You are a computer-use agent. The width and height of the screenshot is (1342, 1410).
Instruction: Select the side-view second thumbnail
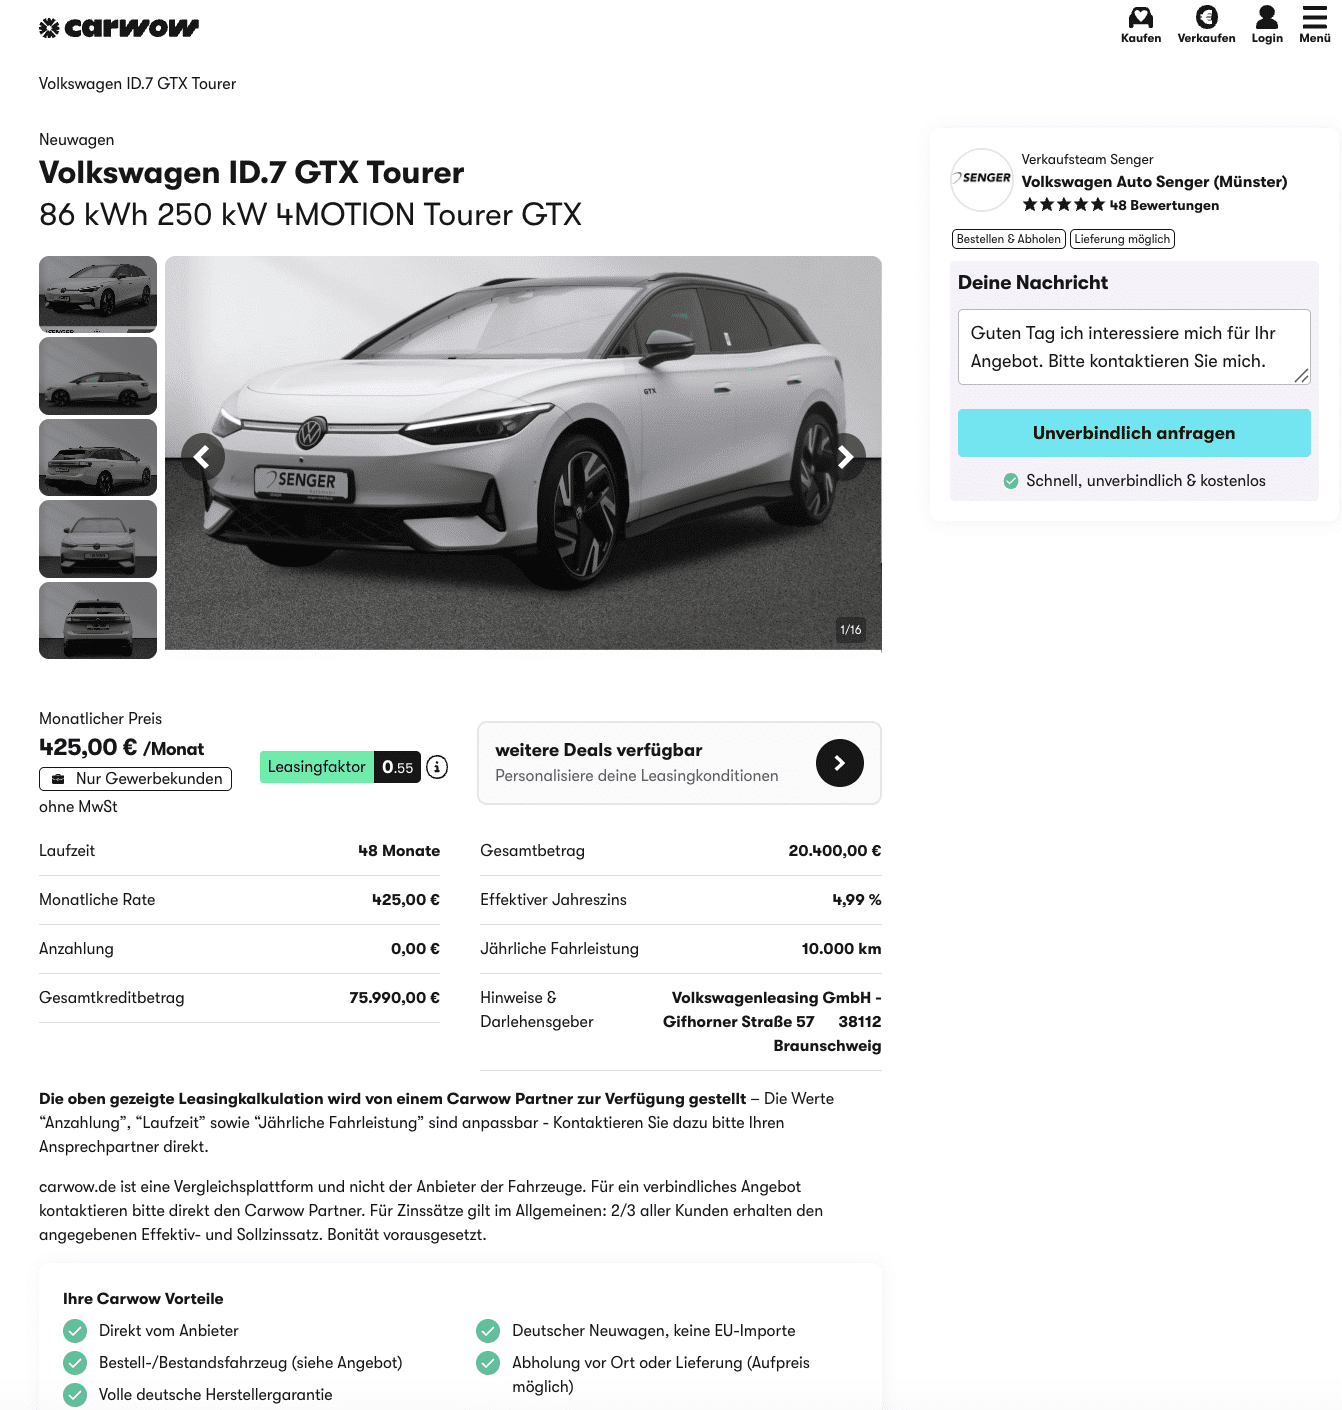click(98, 376)
